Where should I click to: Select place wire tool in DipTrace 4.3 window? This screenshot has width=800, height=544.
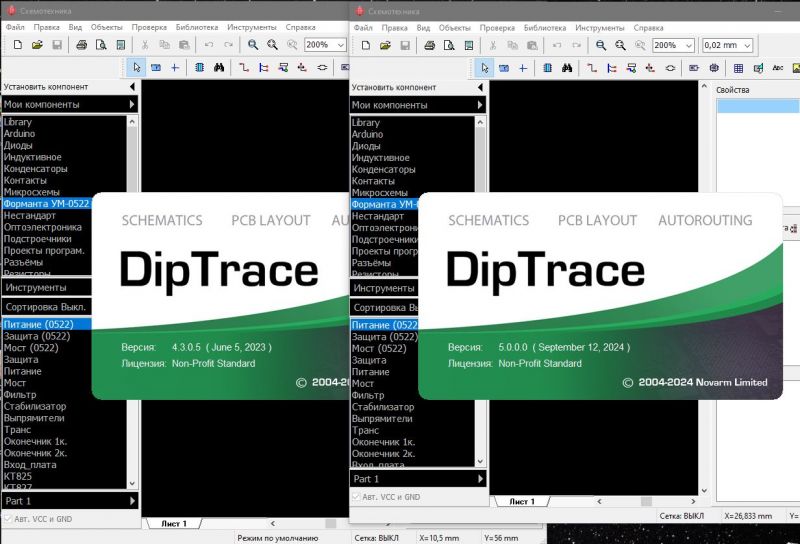click(244, 67)
